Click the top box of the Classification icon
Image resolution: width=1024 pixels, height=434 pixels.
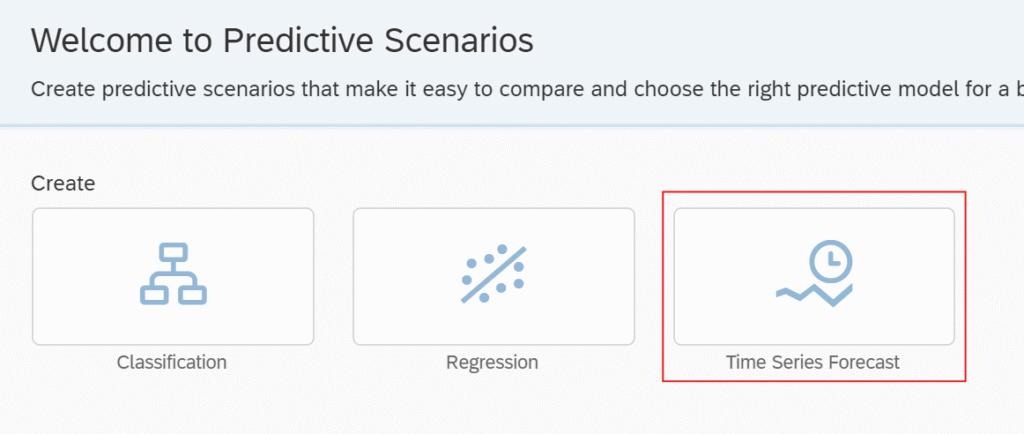(173, 252)
